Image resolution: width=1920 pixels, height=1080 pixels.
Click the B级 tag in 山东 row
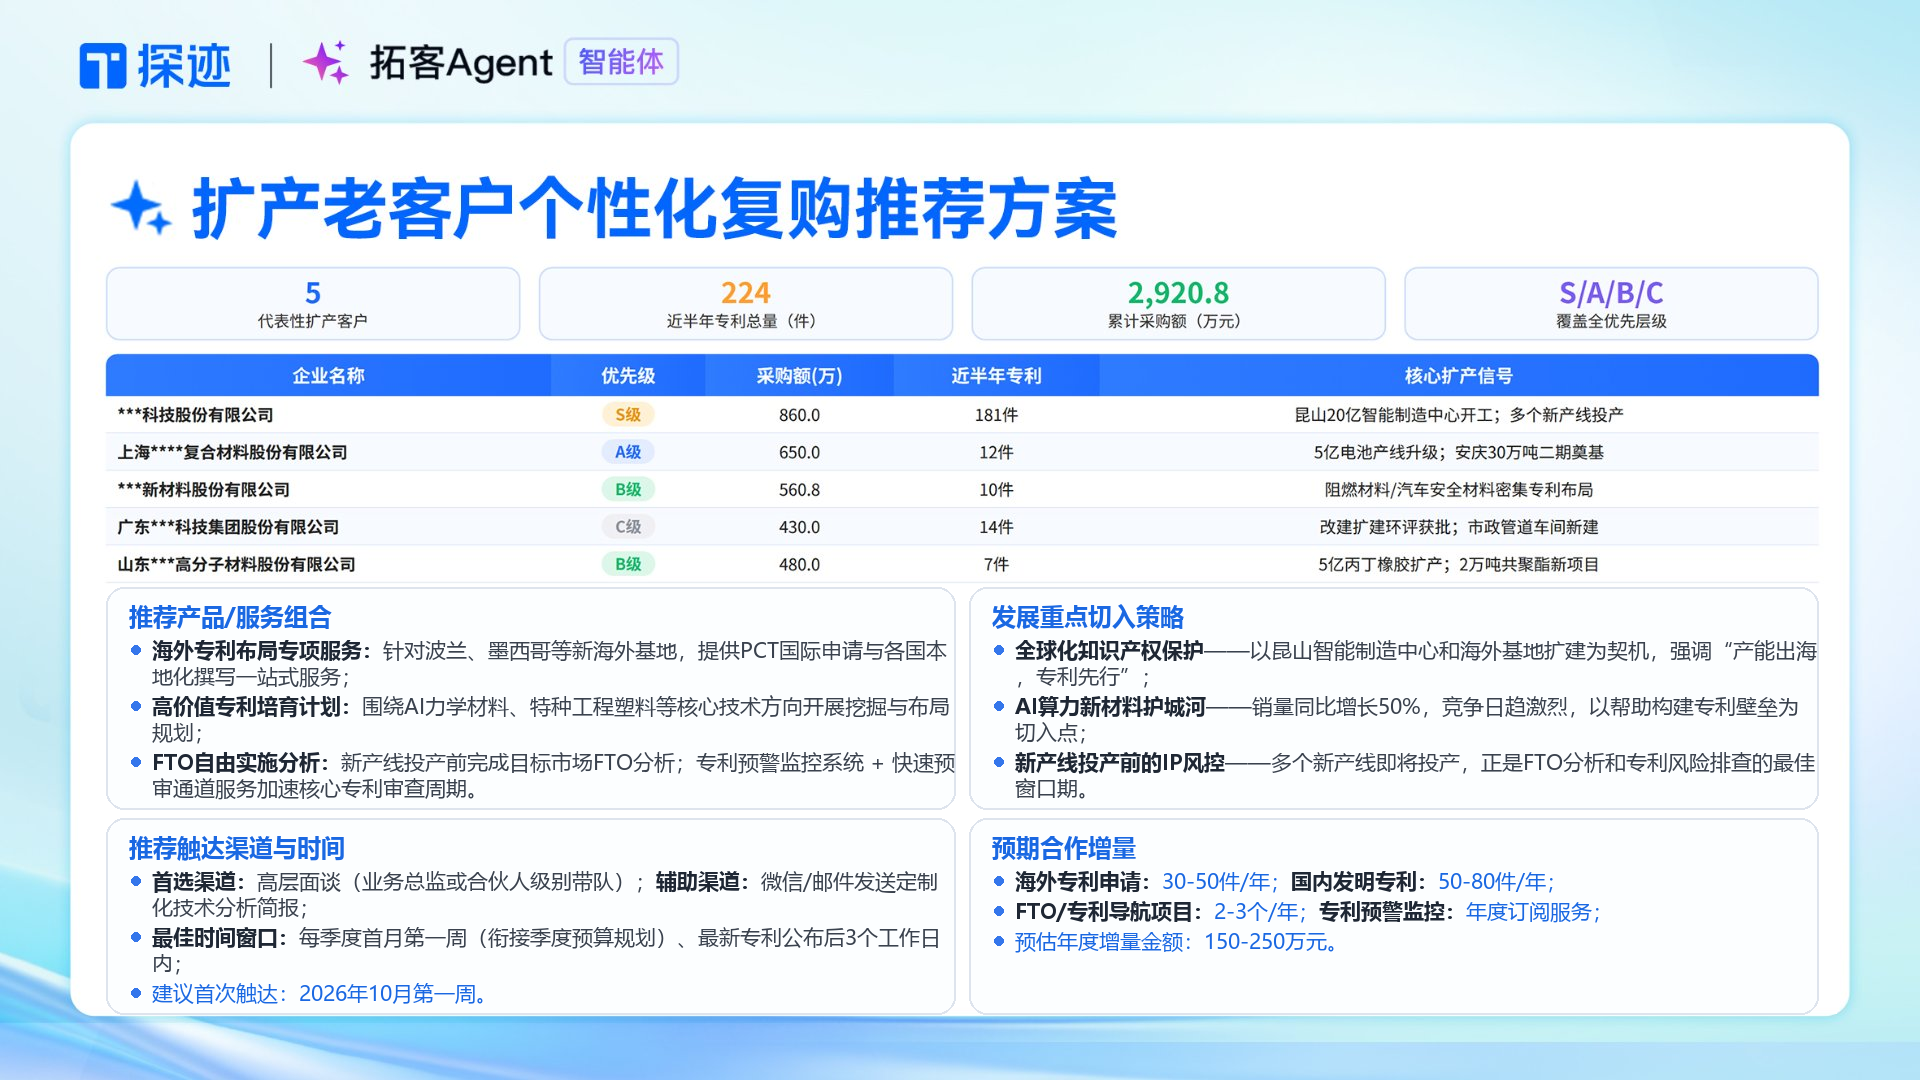[x=628, y=564]
